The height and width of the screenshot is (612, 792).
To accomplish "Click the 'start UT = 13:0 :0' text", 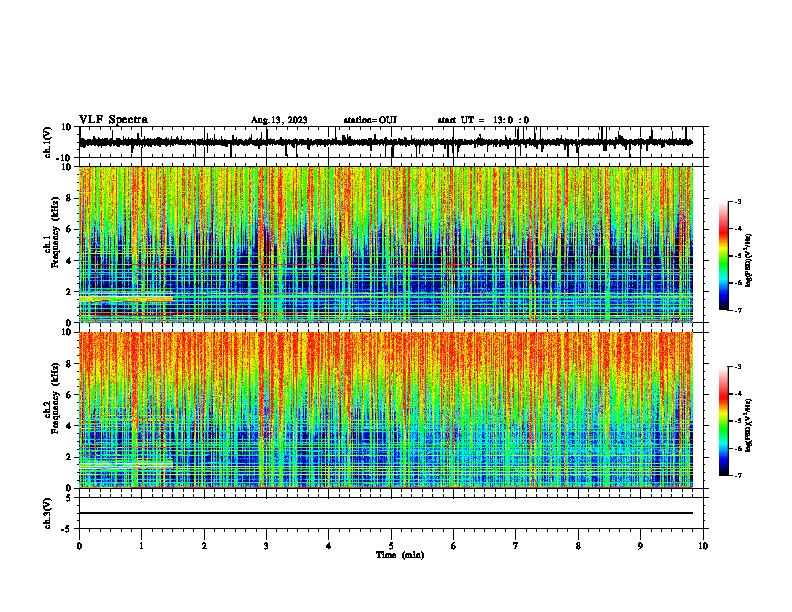I will [x=483, y=120].
